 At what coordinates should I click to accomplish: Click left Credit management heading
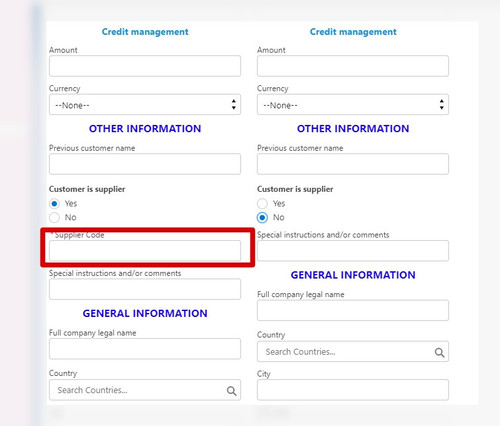click(145, 32)
